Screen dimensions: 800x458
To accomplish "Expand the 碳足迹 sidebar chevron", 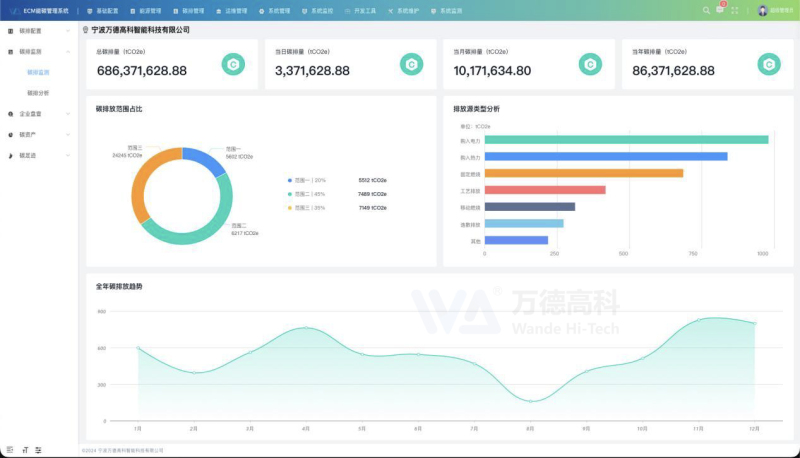I will [x=68, y=156].
